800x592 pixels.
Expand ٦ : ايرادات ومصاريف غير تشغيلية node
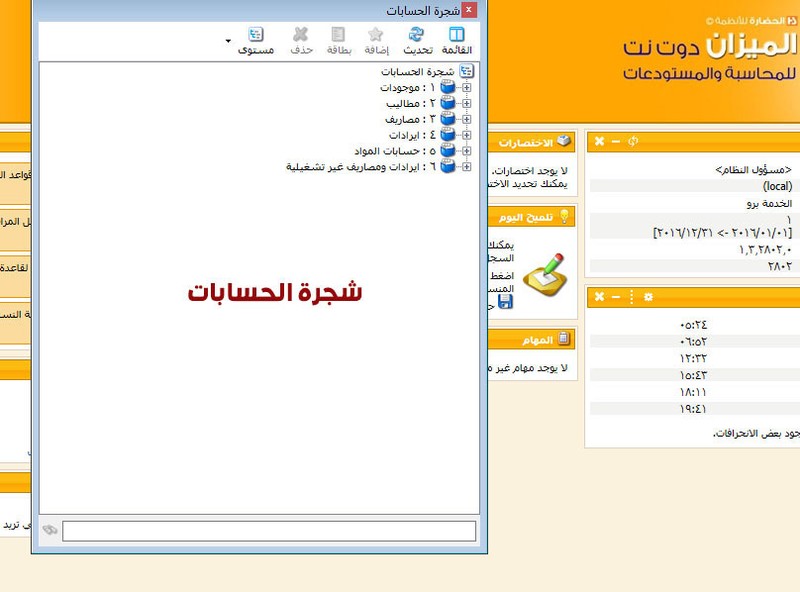pos(466,166)
